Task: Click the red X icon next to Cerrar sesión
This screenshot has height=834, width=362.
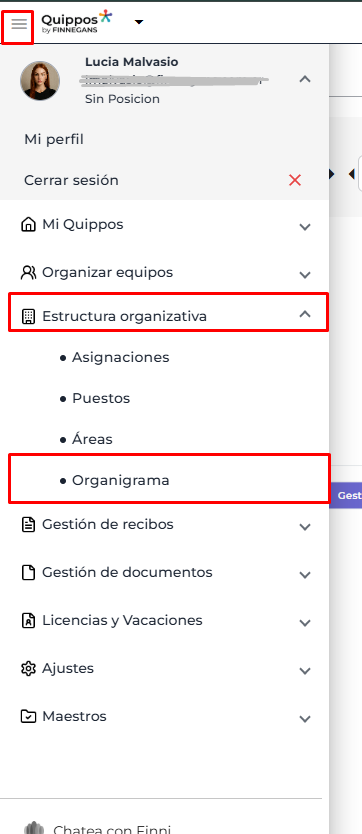Action: 295,180
